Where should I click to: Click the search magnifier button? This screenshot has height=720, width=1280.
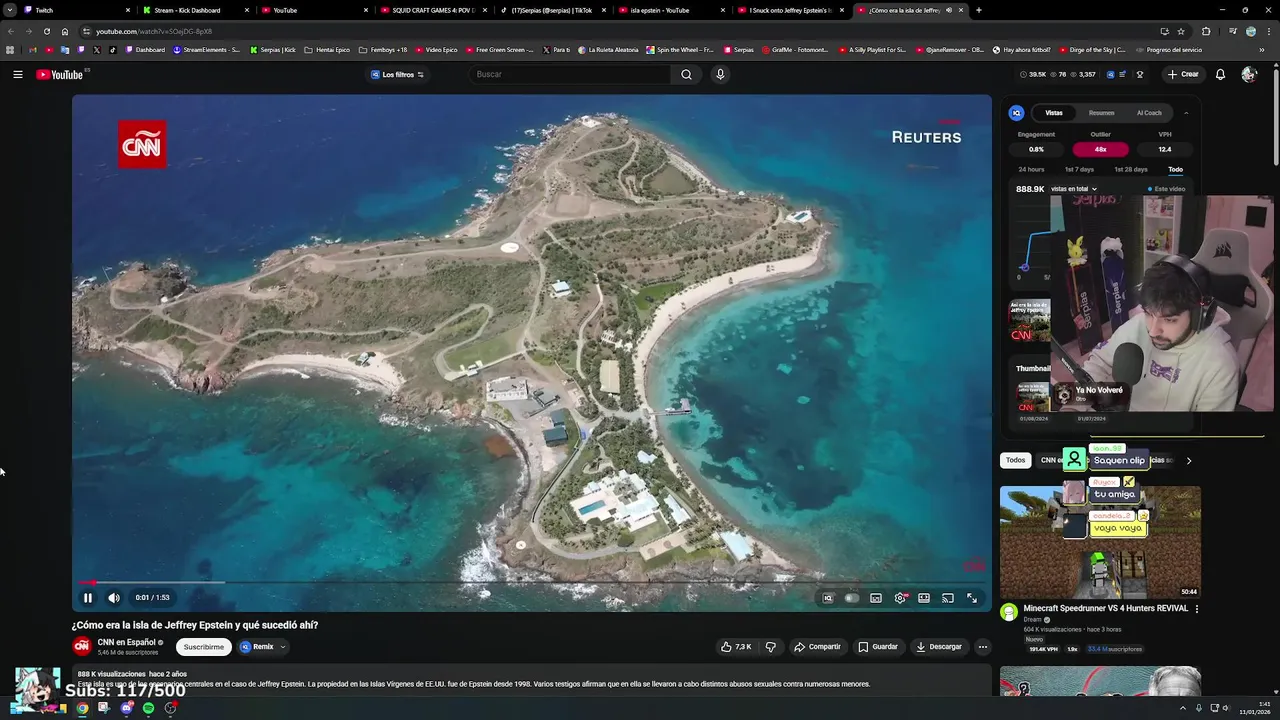pos(686,74)
